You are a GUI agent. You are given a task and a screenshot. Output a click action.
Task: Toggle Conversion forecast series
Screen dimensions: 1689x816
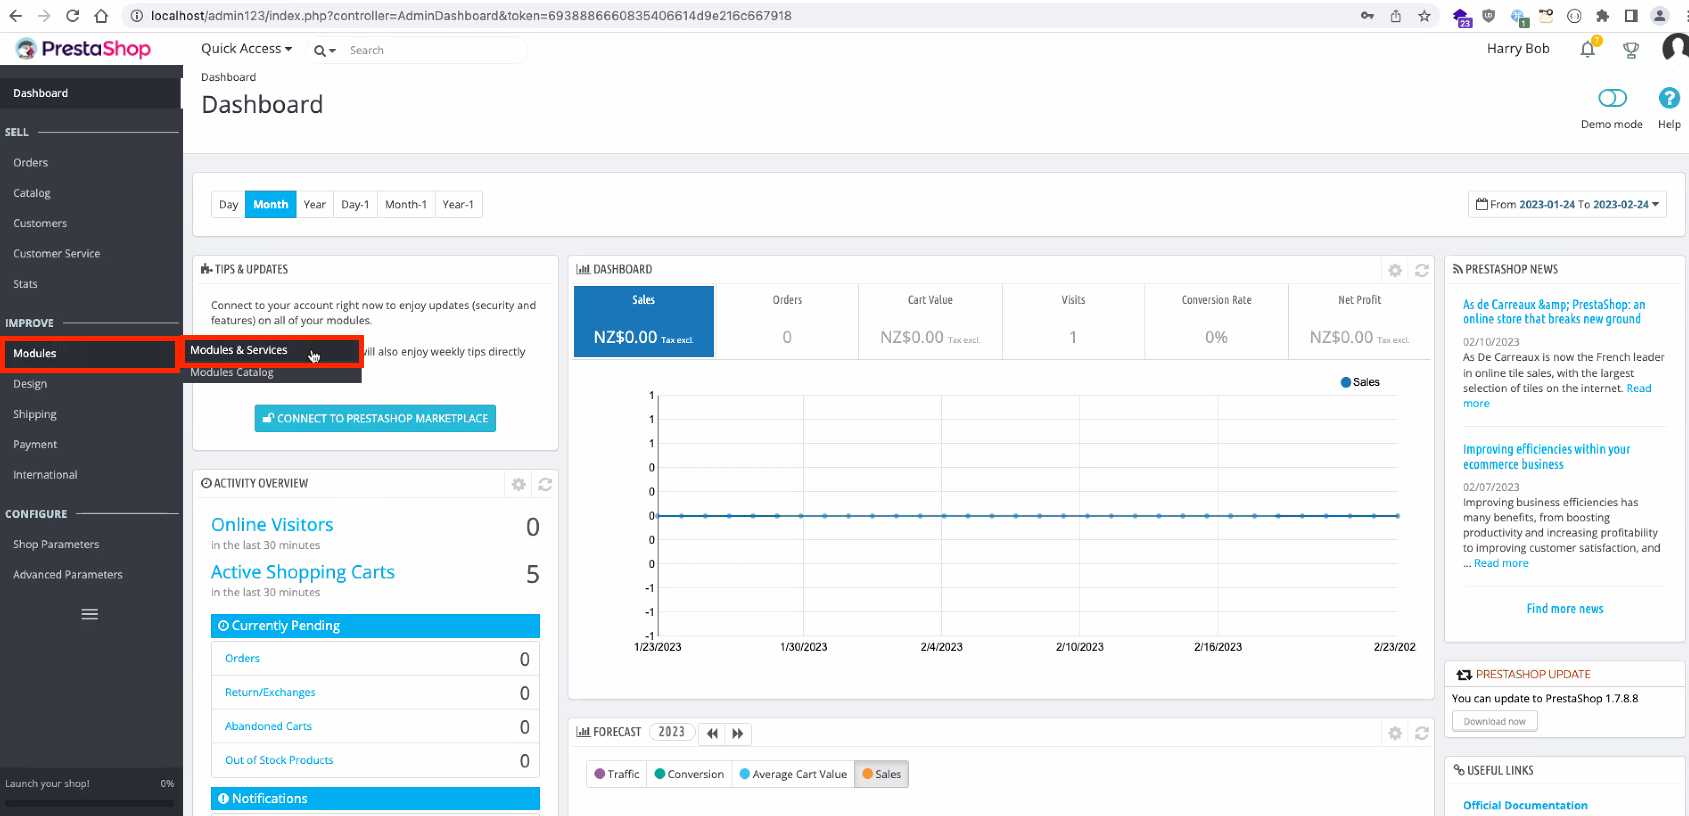tap(689, 774)
